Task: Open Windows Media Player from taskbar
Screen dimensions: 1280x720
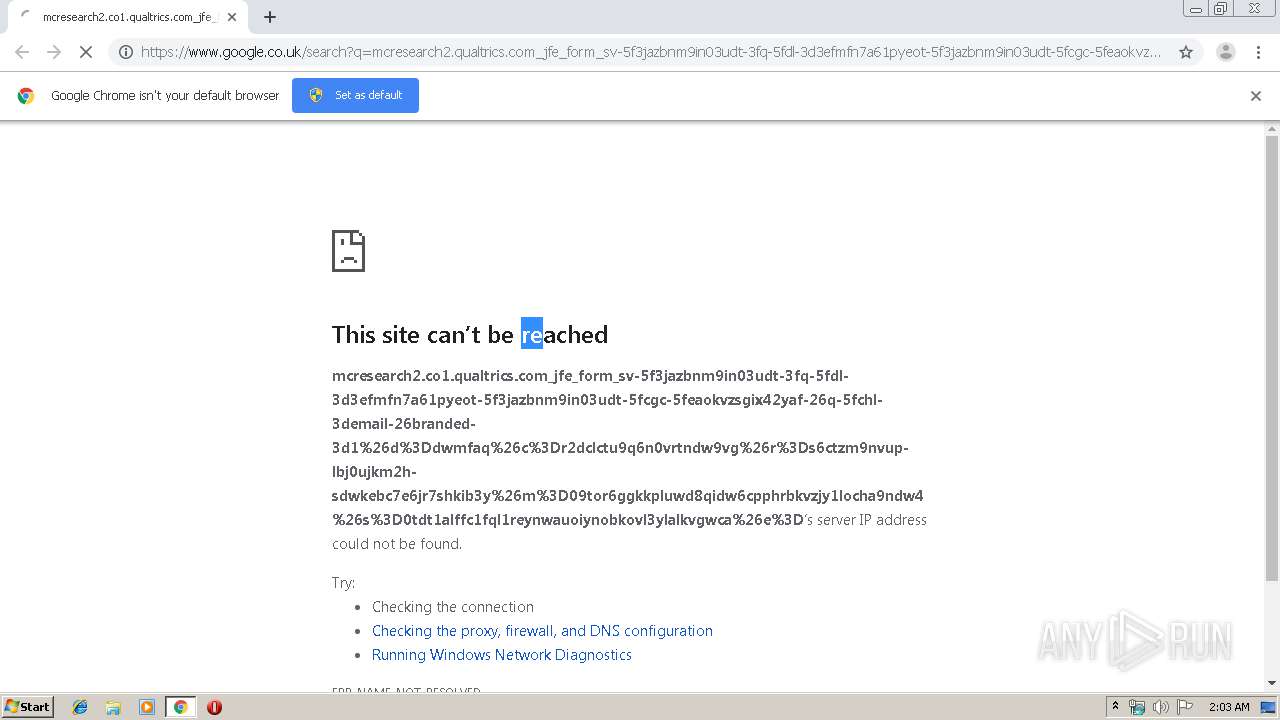Action: [x=147, y=707]
